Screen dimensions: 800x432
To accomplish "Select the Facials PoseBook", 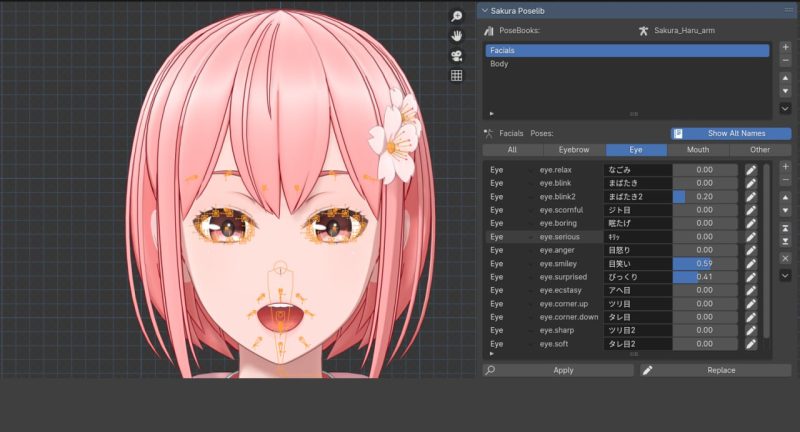I will click(x=627, y=50).
